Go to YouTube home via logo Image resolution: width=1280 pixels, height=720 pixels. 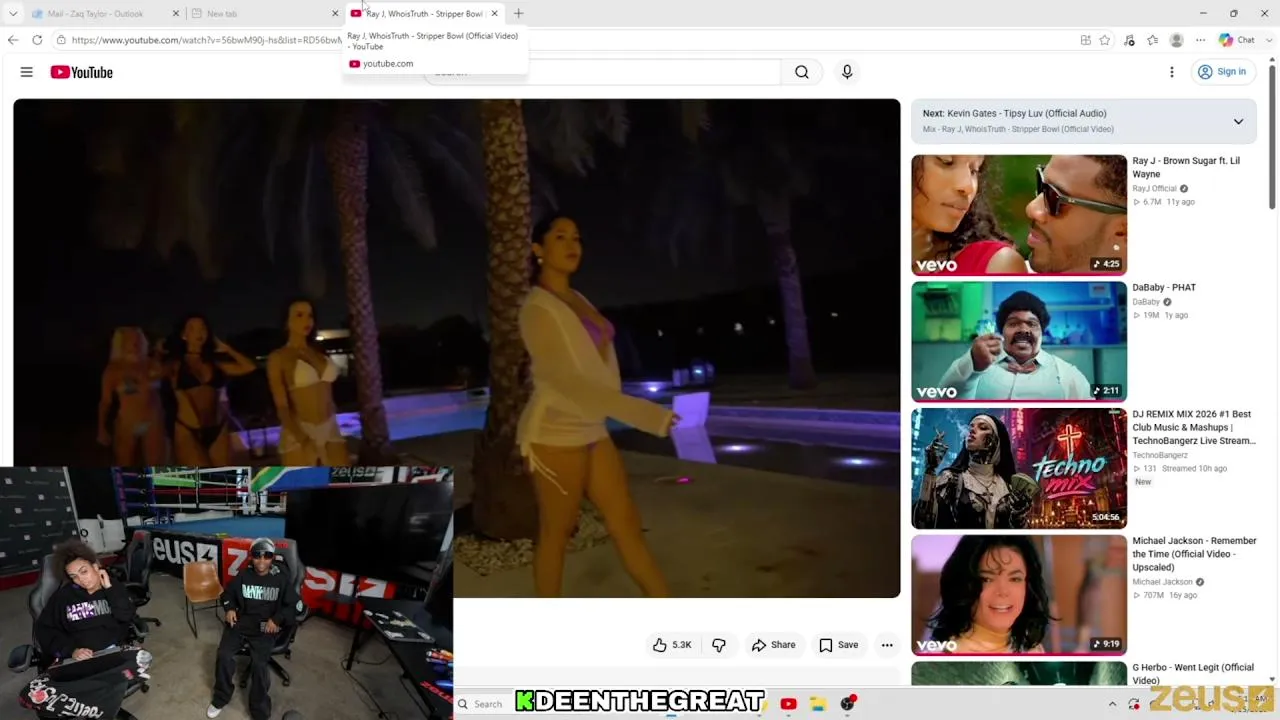pos(82,72)
